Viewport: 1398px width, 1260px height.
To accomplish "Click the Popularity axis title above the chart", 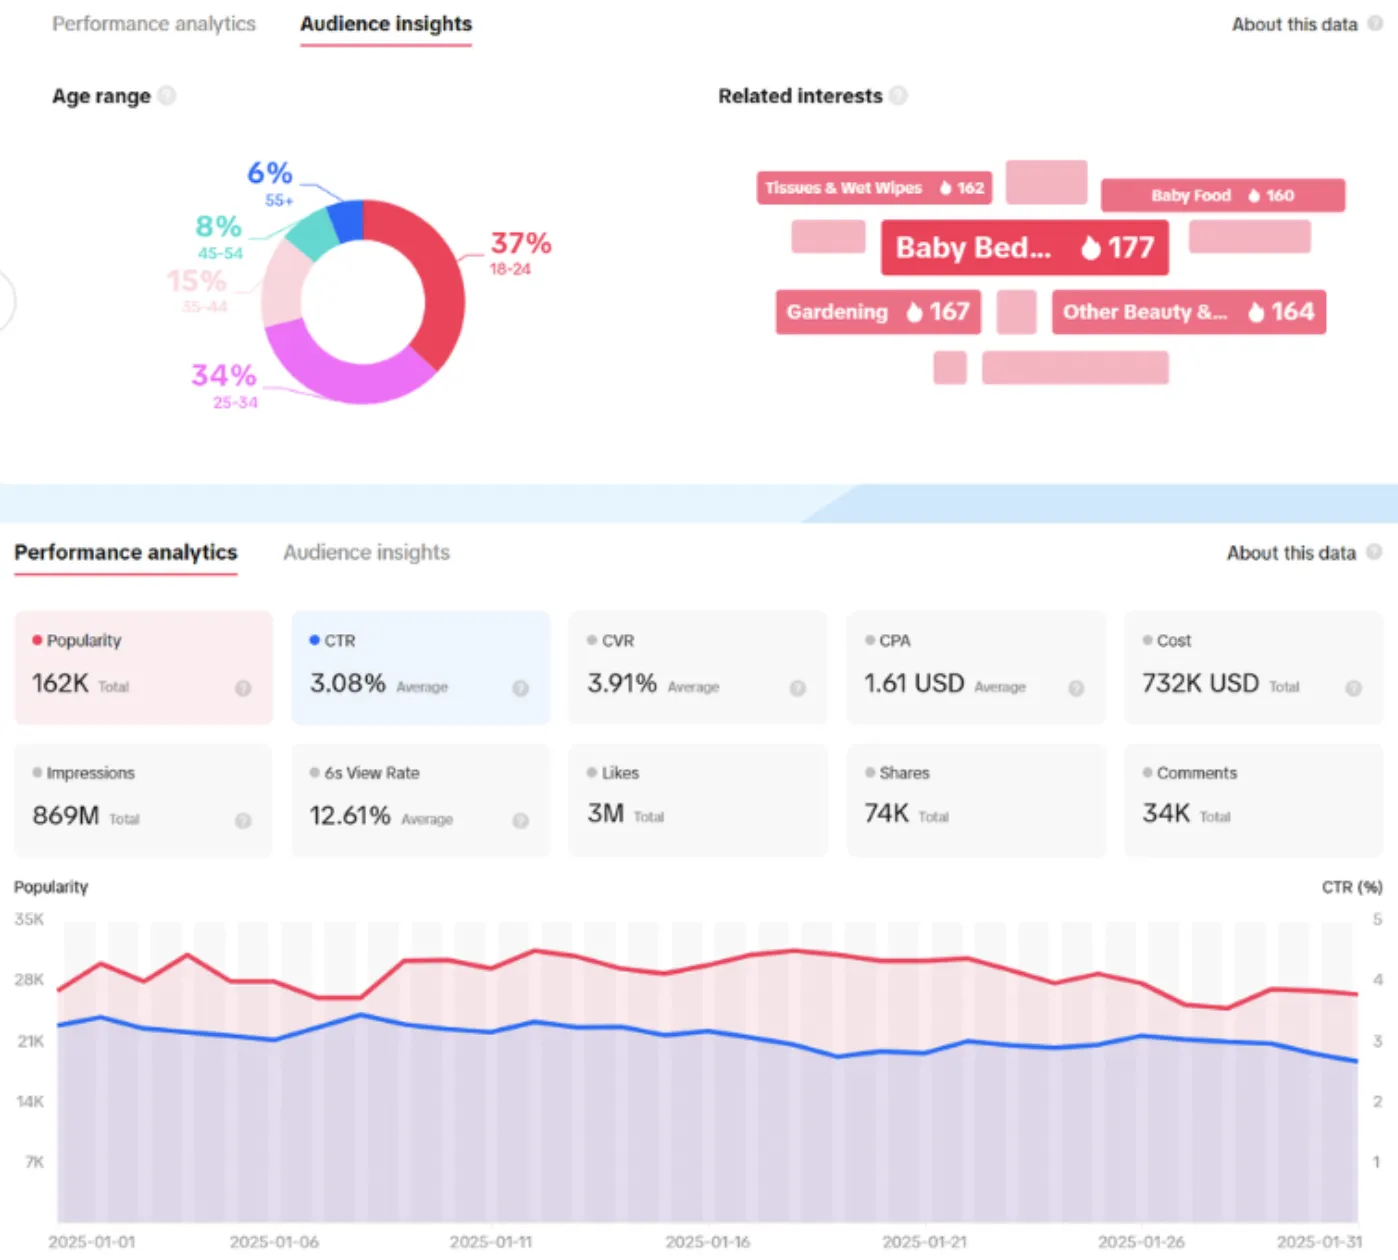I will click(51, 887).
